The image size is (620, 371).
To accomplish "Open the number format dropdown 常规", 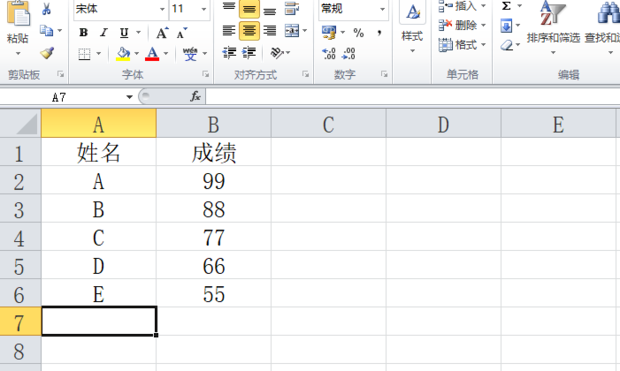I will click(382, 9).
